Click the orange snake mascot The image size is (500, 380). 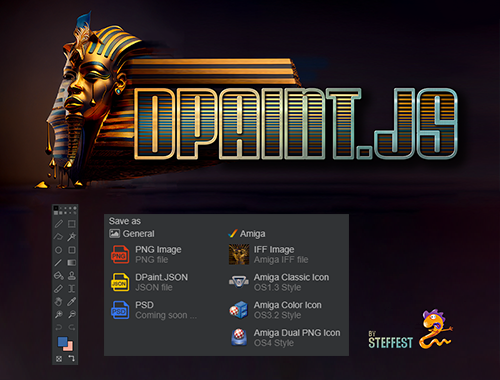[436, 329]
